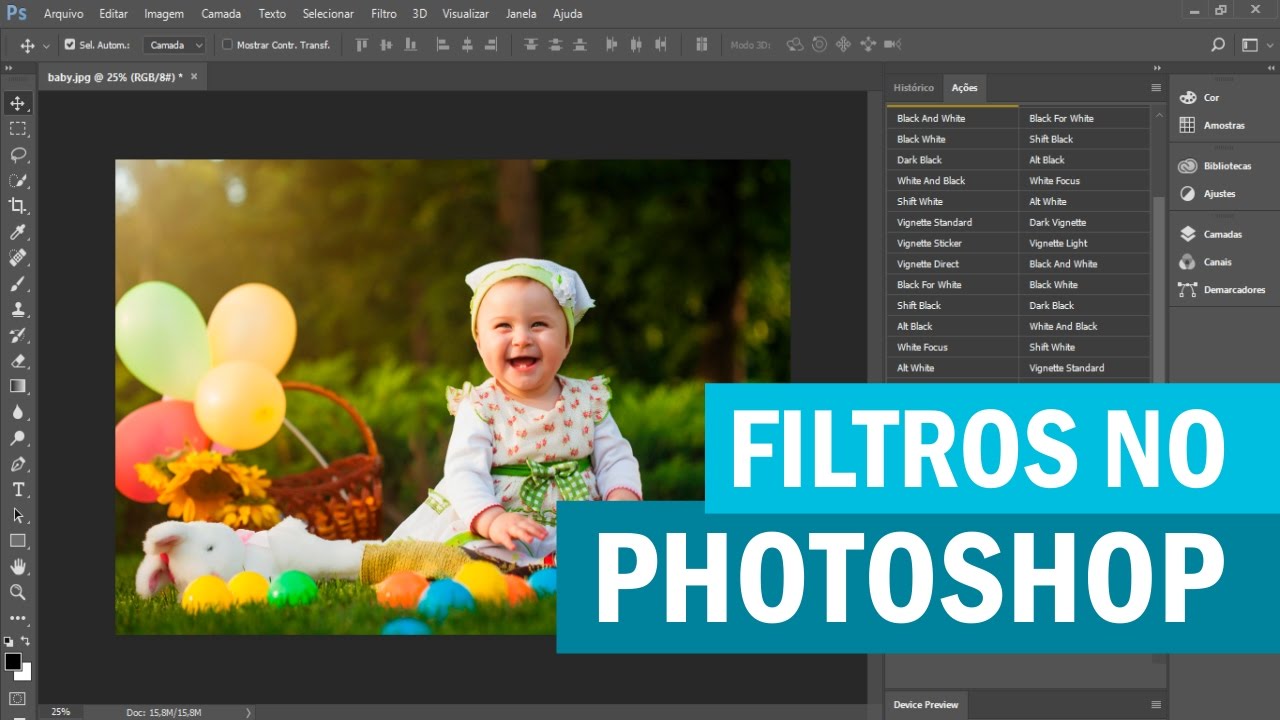Screen dimensions: 1280x720
Task: Select the Eraser tool
Action: (x=18, y=360)
